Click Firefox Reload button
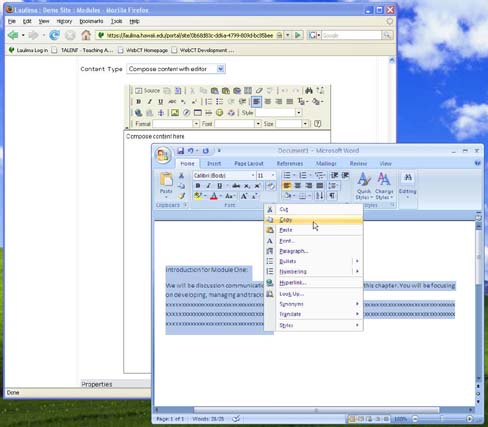 click(x=54, y=35)
